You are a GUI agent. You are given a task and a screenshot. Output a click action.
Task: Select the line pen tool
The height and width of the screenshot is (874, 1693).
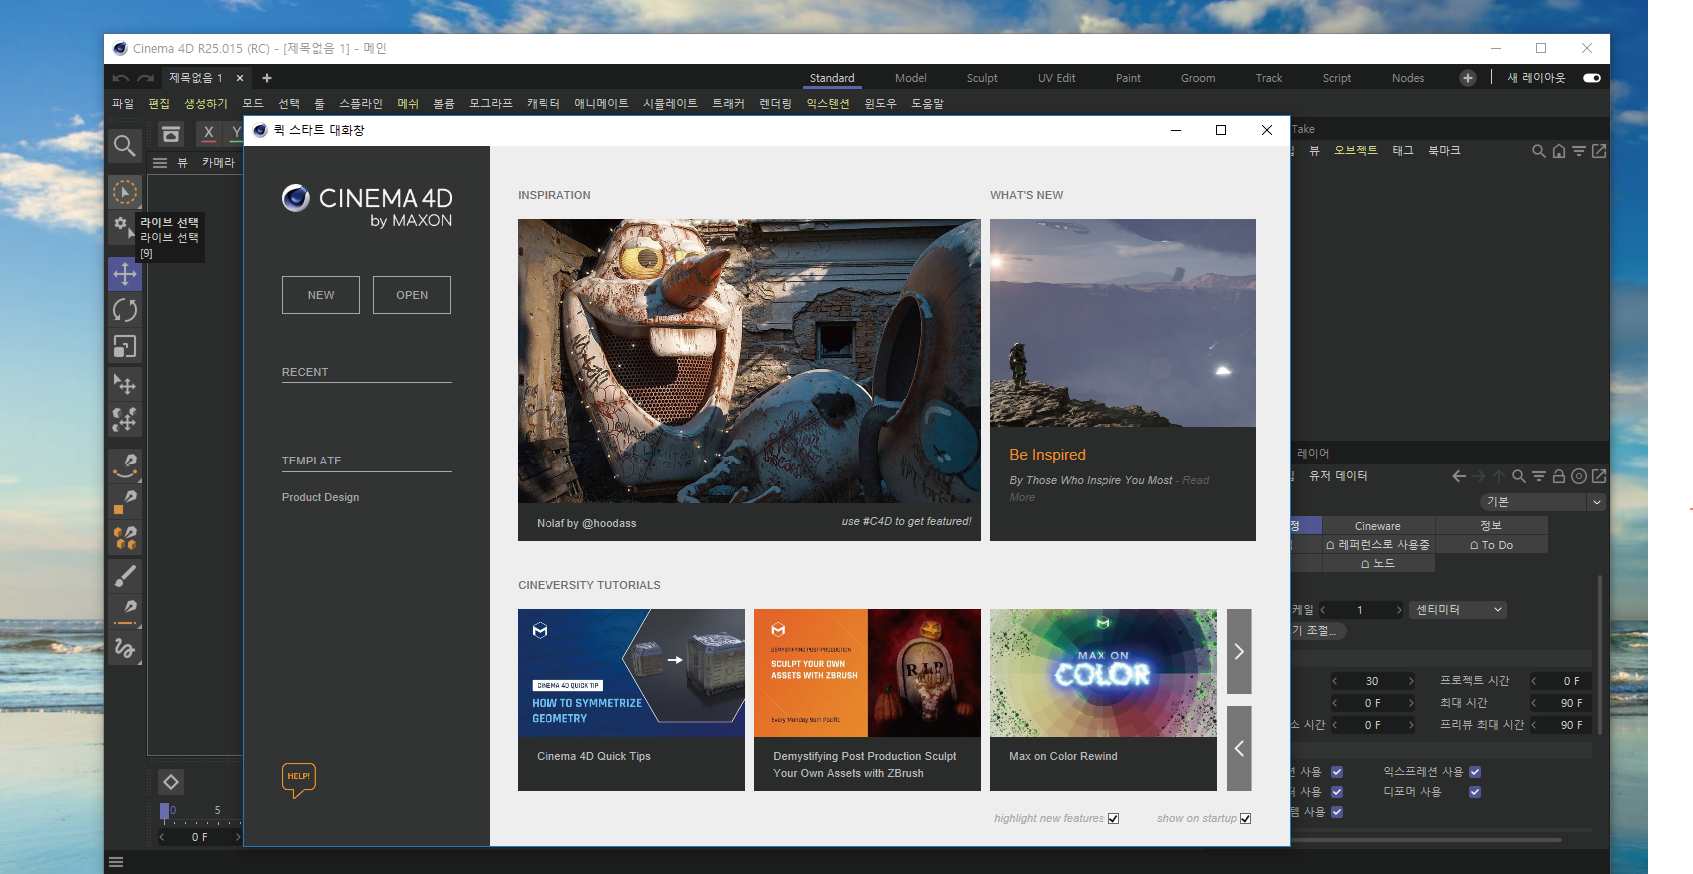tap(124, 611)
